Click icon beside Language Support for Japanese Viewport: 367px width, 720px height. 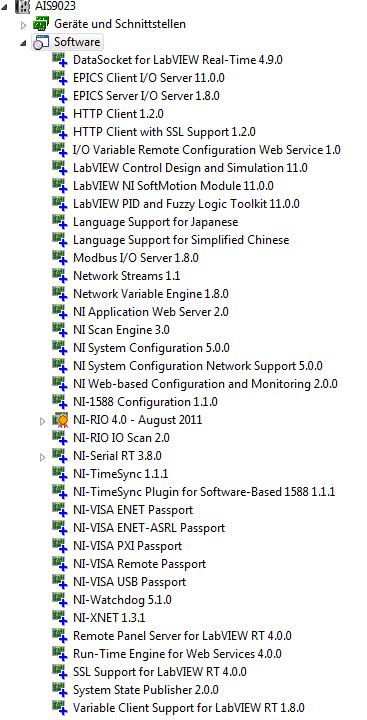tap(60, 222)
